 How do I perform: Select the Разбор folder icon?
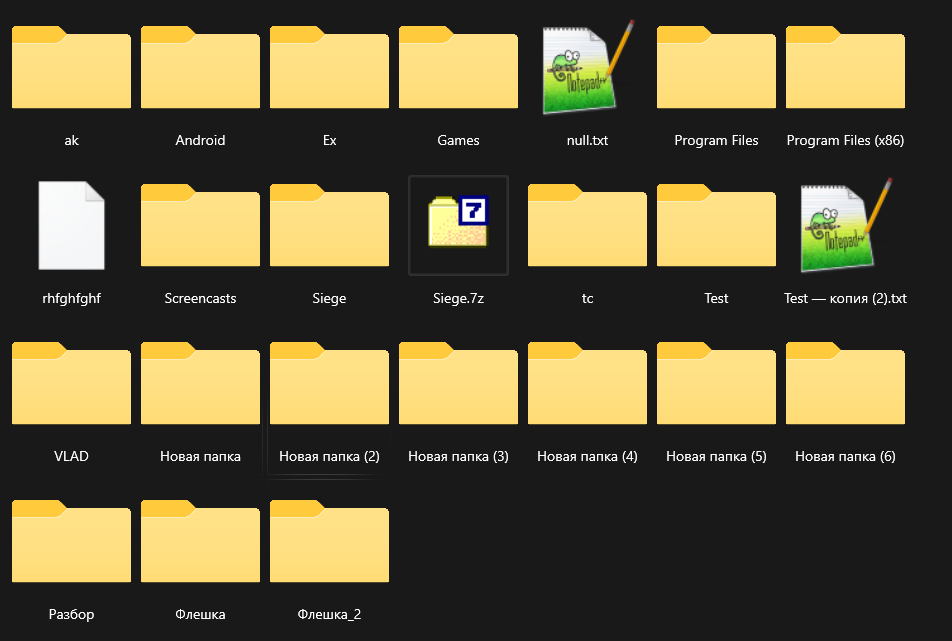click(71, 541)
